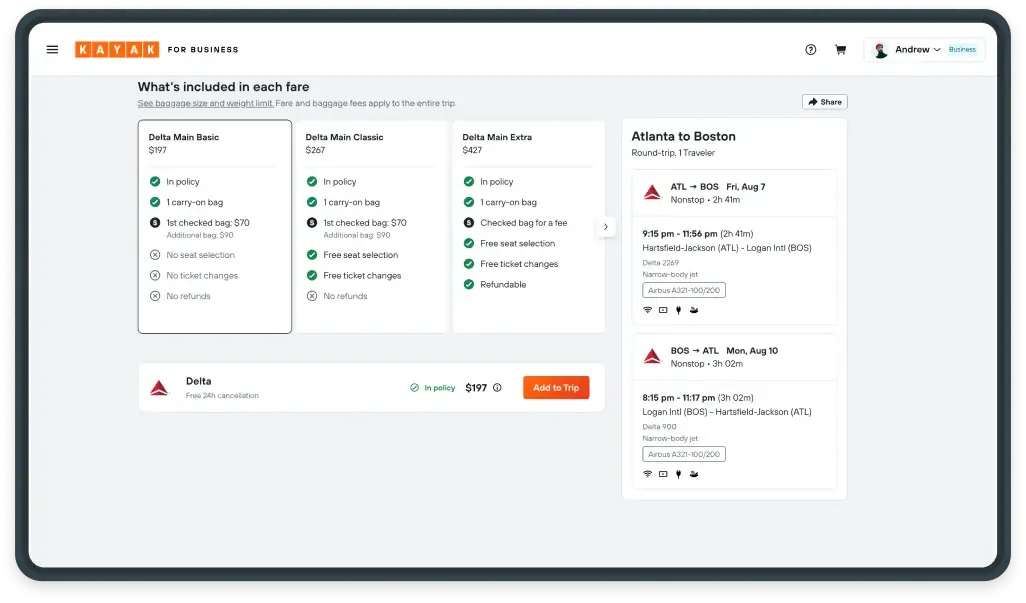Click the KAYAK logo
This screenshot has width=1026, height=603.
click(x=116, y=49)
